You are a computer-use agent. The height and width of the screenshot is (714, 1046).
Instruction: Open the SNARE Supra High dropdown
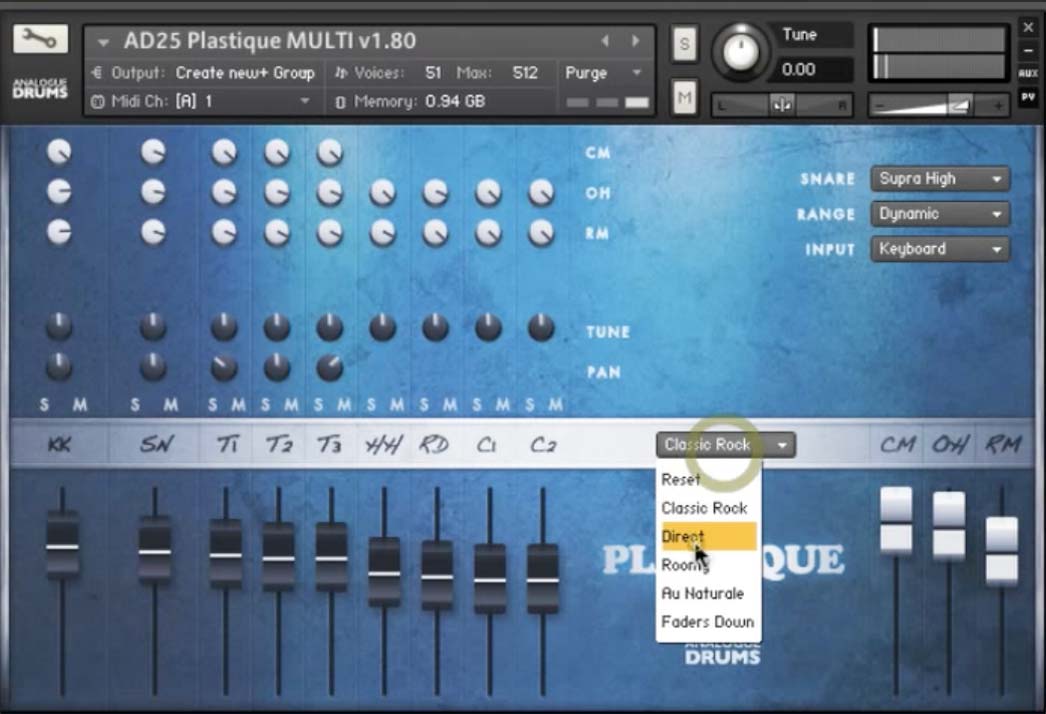click(940, 179)
